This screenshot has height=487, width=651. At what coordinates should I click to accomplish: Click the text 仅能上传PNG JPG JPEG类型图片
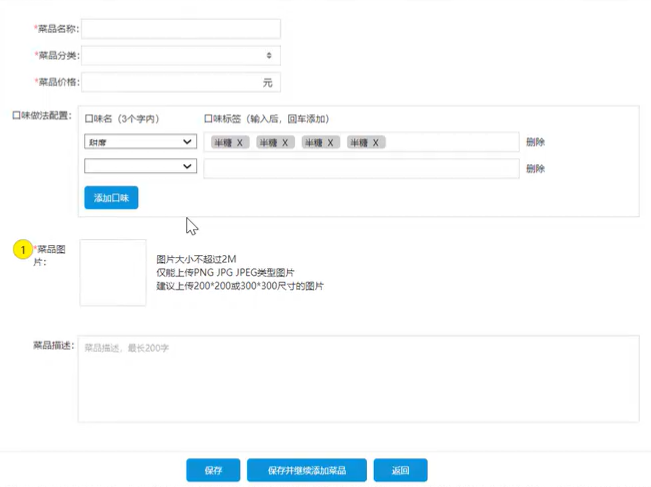225,272
